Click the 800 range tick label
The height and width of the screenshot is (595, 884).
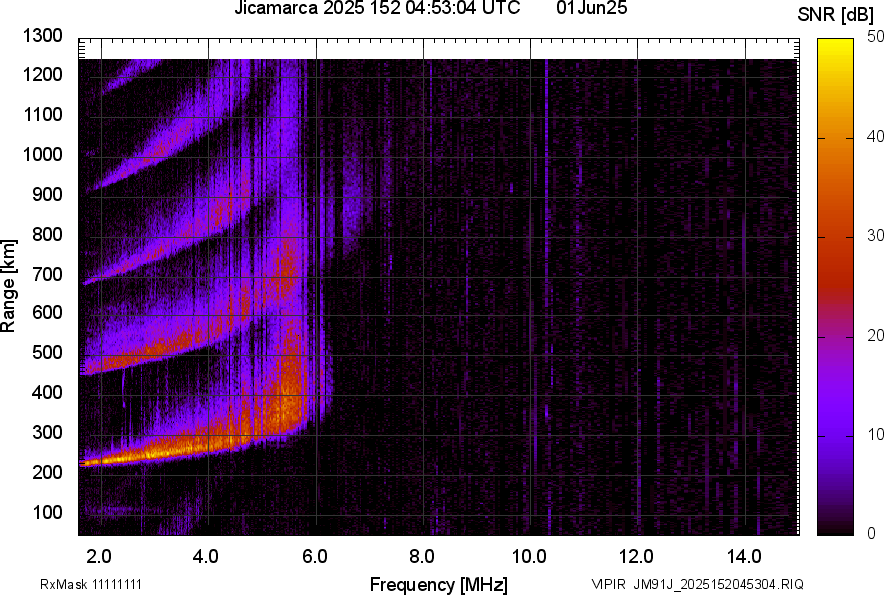(x=47, y=233)
